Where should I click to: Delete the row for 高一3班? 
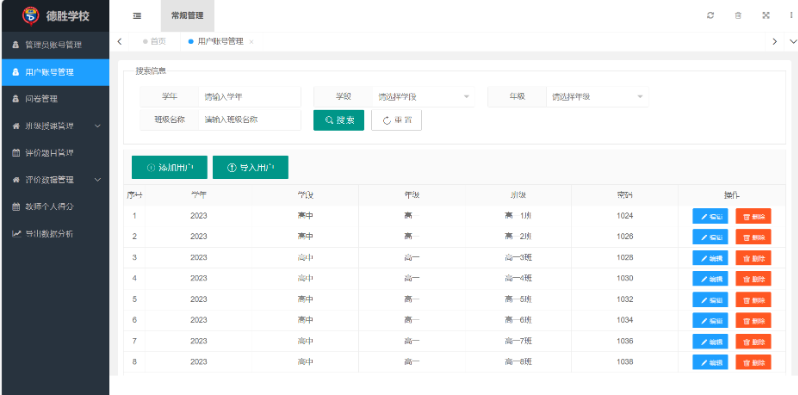753,258
